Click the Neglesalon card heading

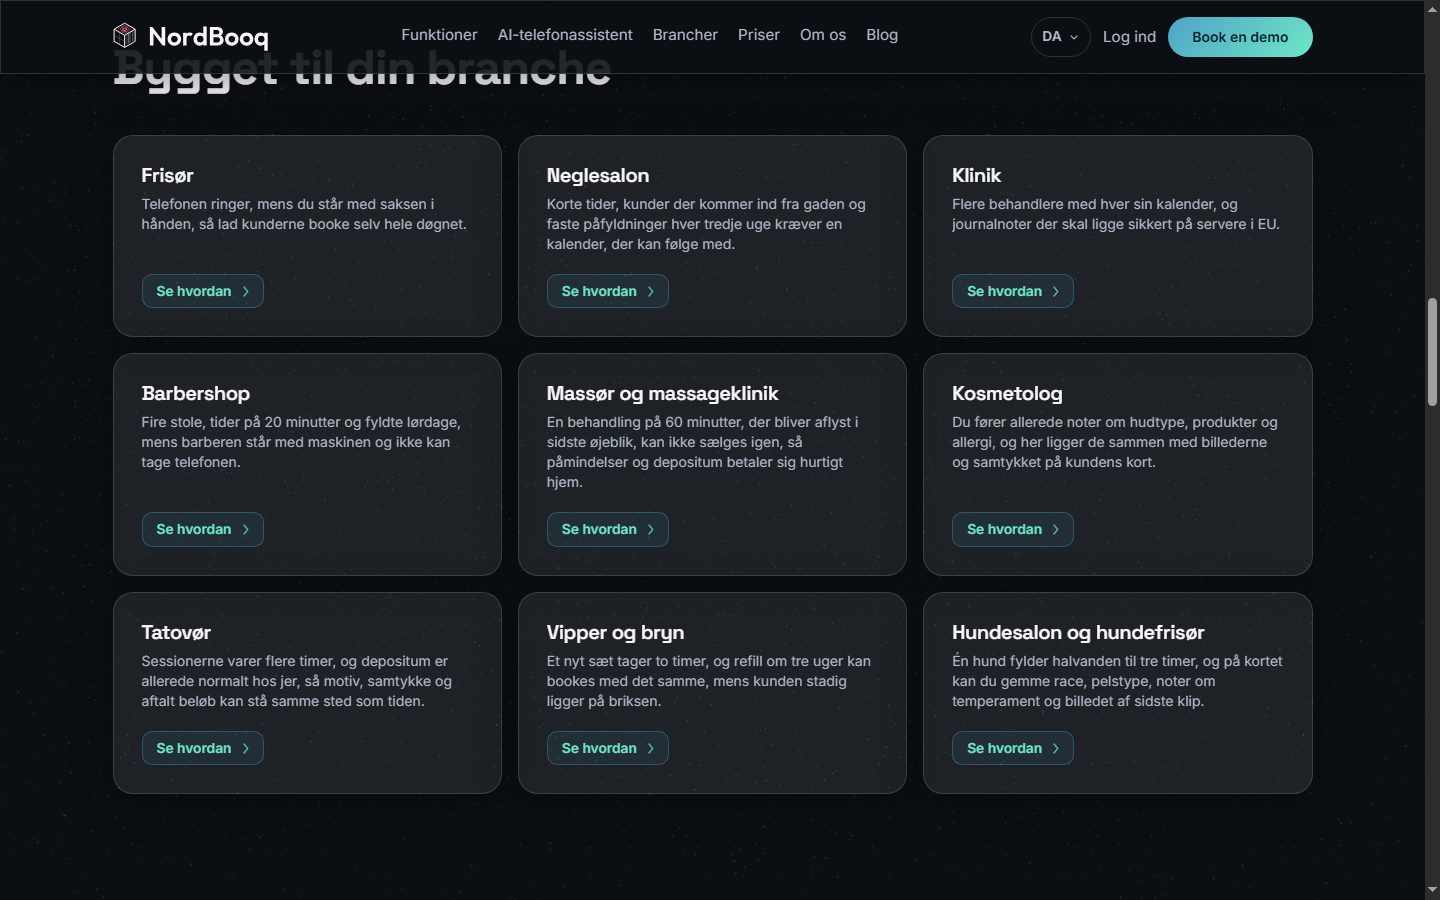598,175
